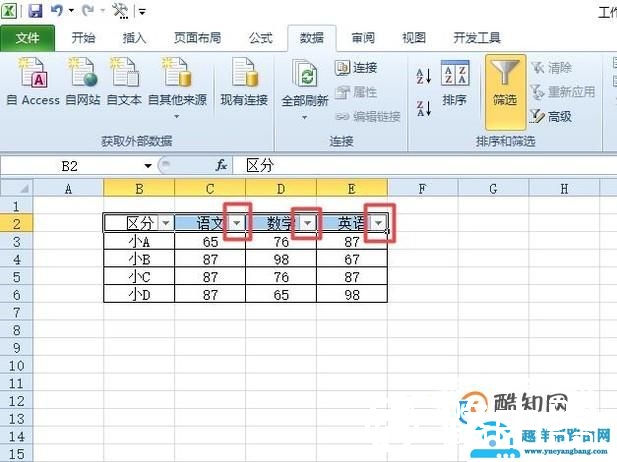Click the fx insert function icon
The image size is (617, 462).
[221, 165]
